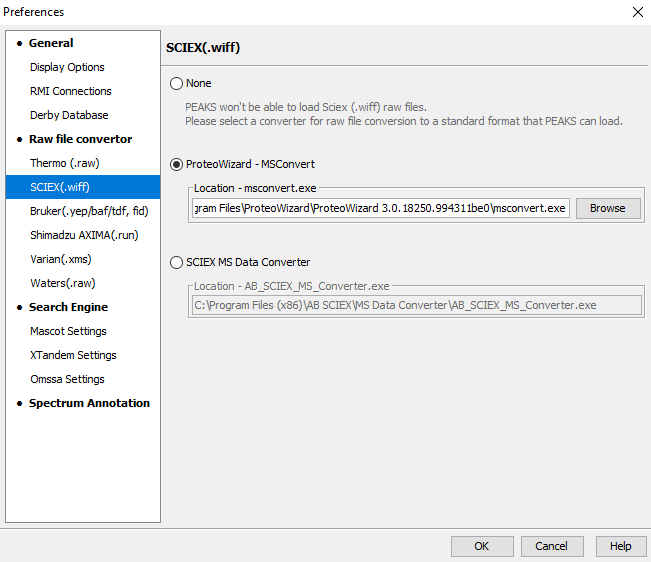Open XTandem Settings page
The width and height of the screenshot is (651, 562).
(73, 355)
